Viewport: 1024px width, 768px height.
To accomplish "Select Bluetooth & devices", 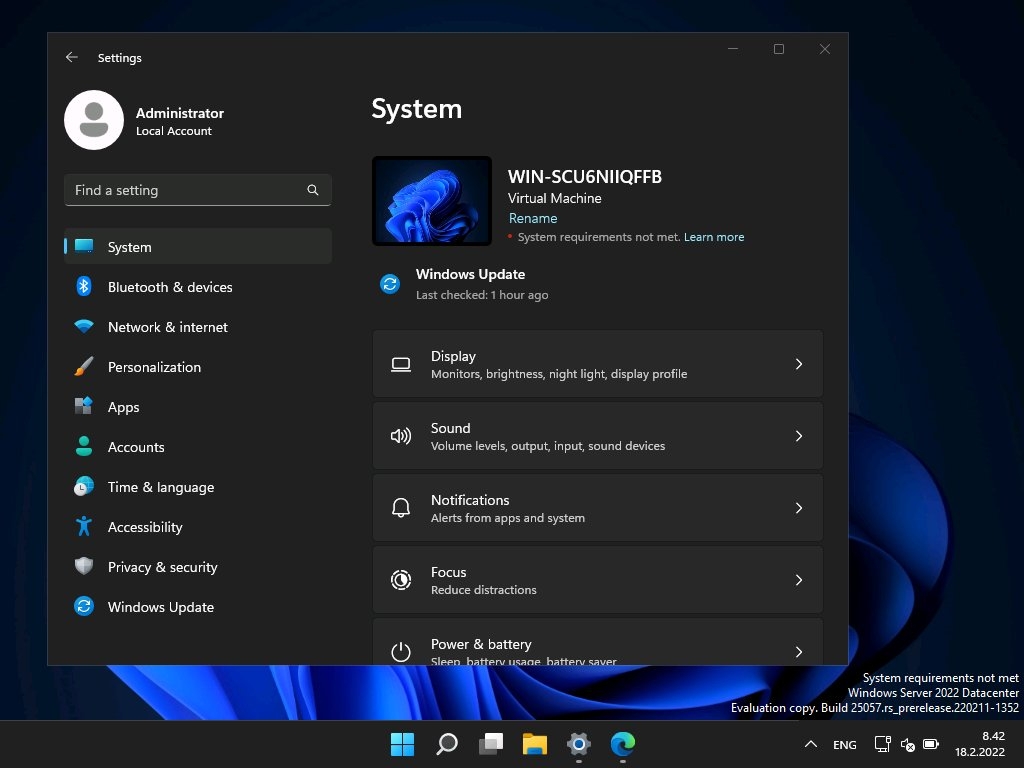I will coord(198,287).
